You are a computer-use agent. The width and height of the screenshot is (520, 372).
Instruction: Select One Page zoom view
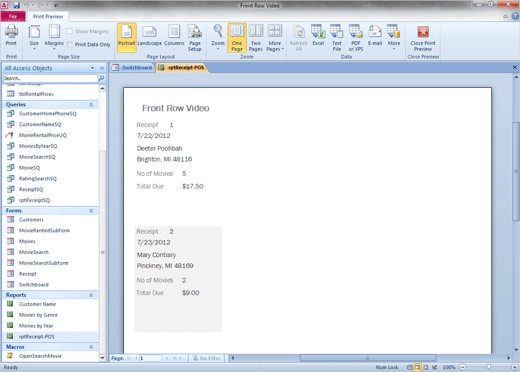pos(237,37)
